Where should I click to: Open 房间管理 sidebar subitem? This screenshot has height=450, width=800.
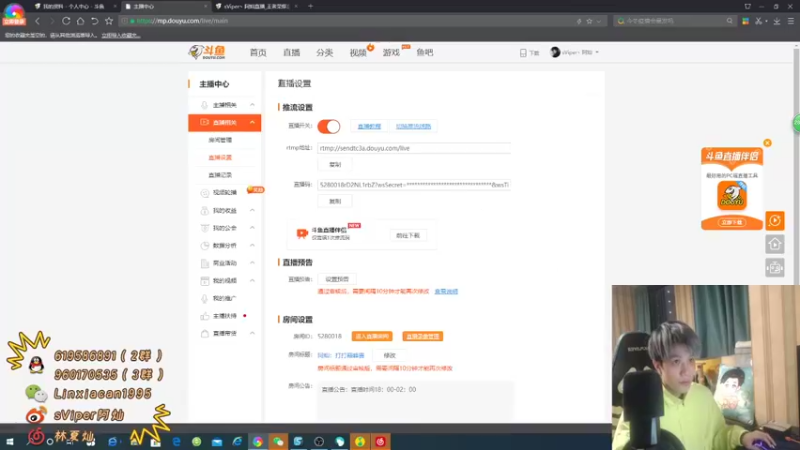[220, 140]
